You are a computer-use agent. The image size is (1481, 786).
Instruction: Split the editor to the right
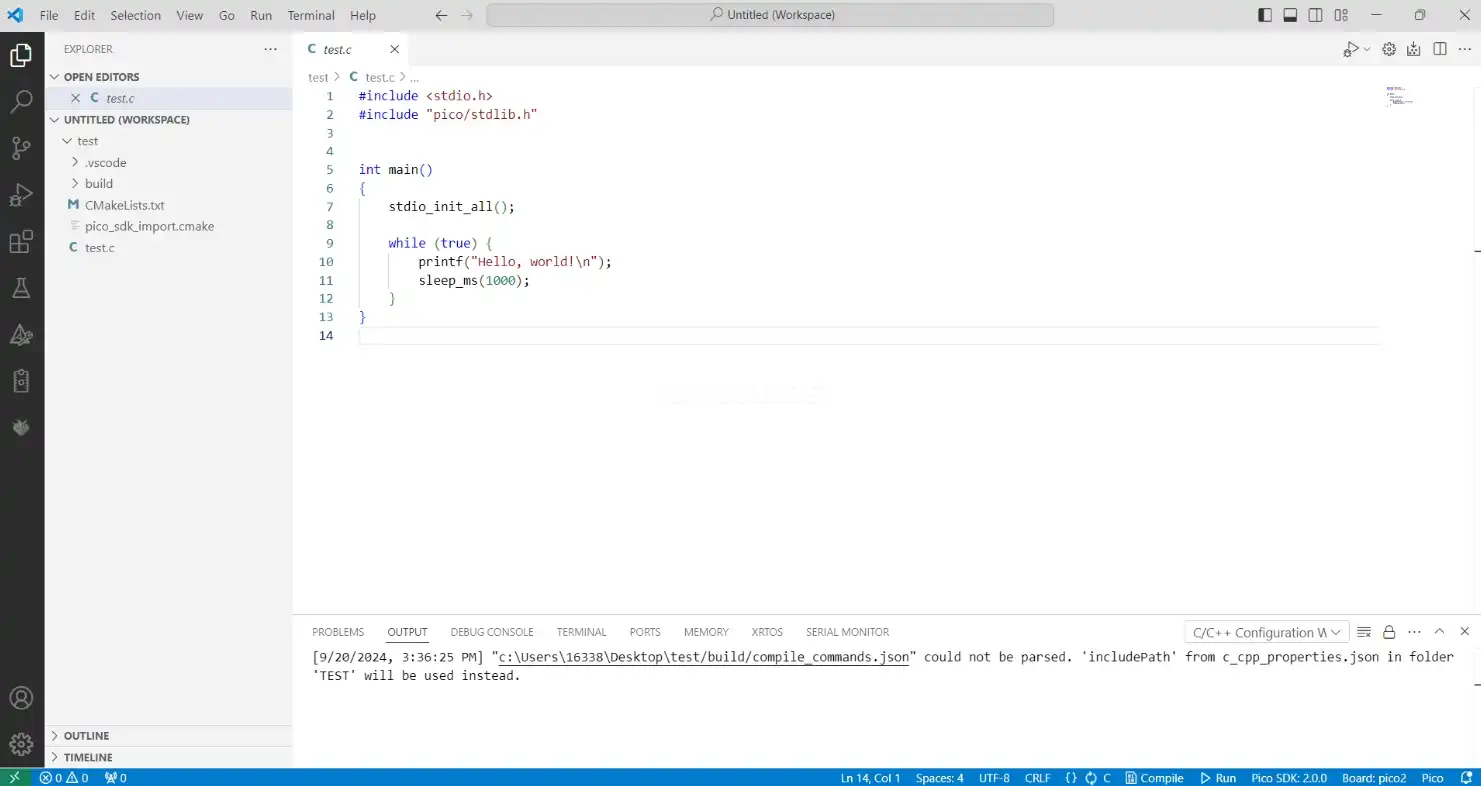pyautogui.click(x=1440, y=49)
